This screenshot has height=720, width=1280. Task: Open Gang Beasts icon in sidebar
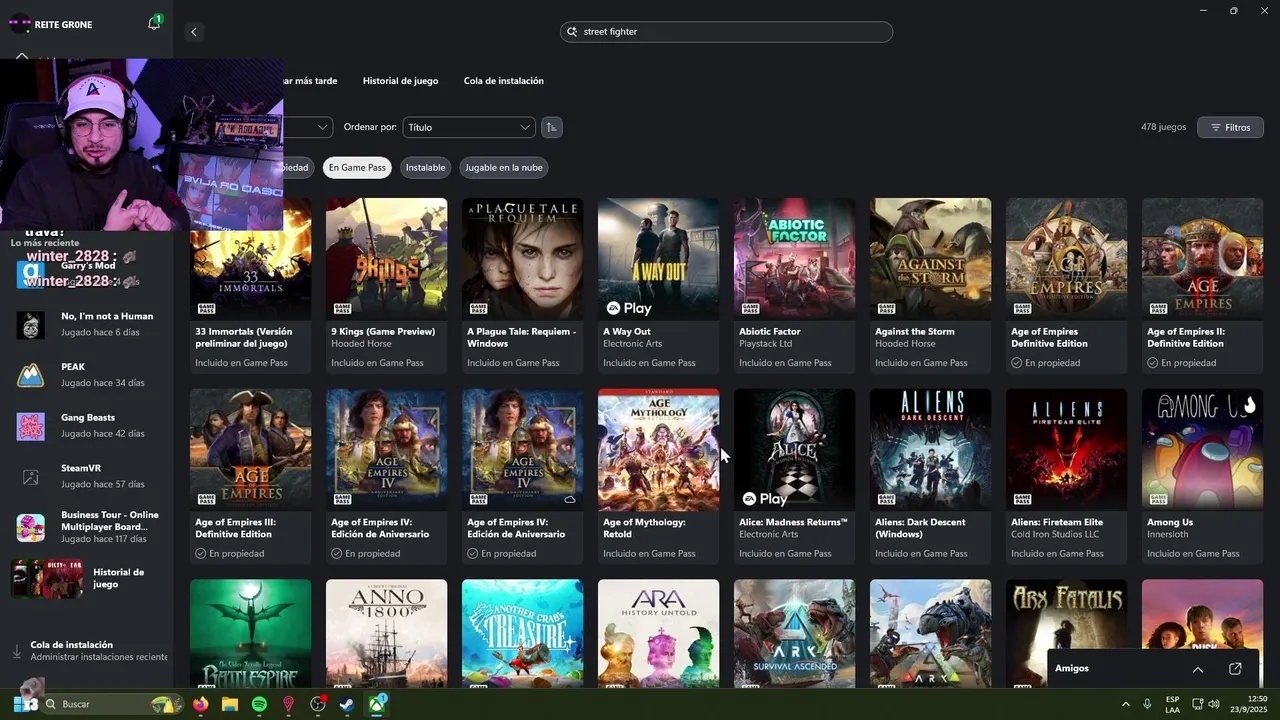click(x=31, y=426)
